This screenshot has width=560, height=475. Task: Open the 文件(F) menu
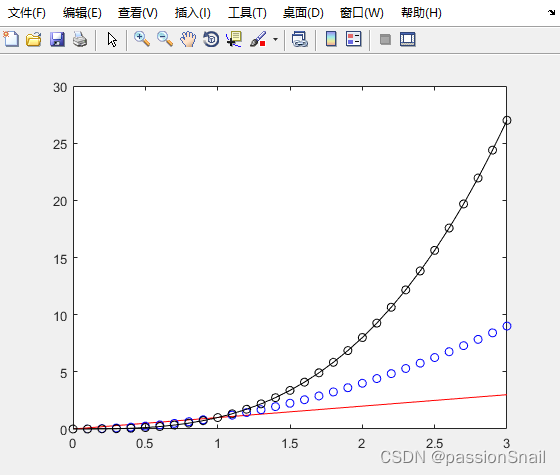click(x=27, y=13)
